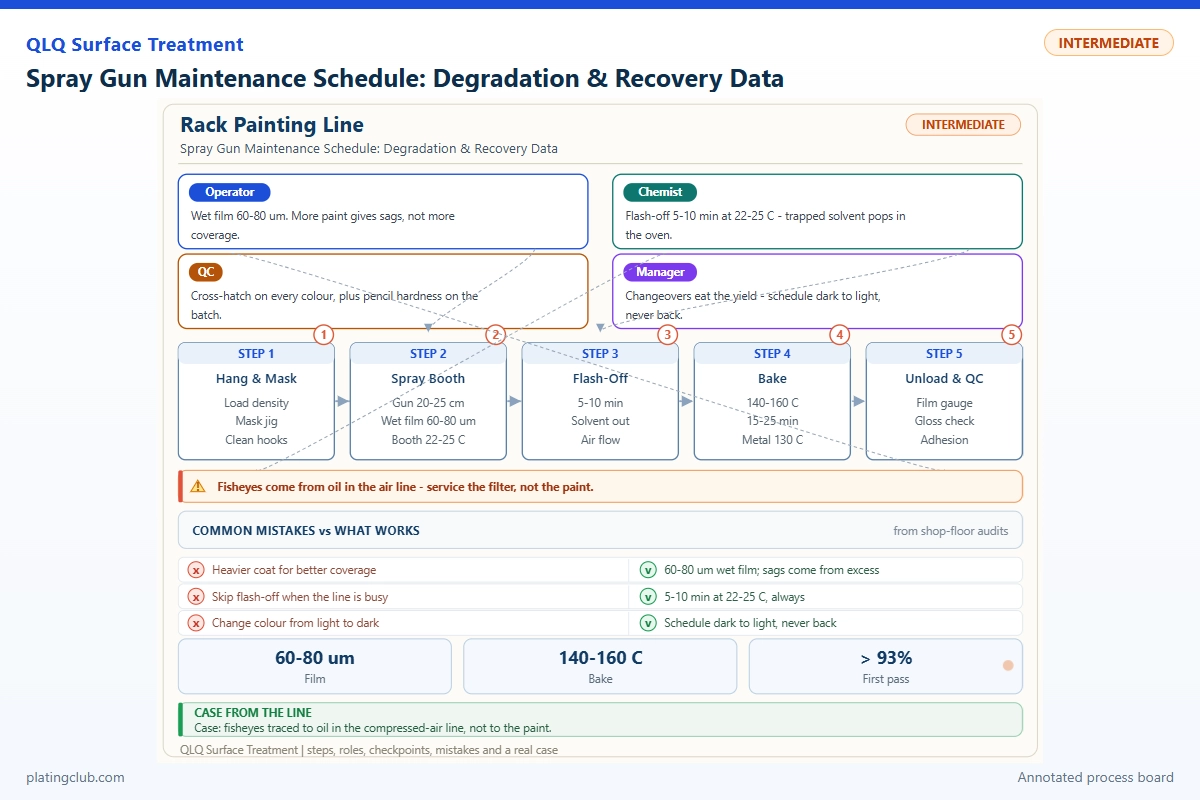Click the 'COMMON MISTAKES vs WHAT WORKS' heading

click(306, 531)
